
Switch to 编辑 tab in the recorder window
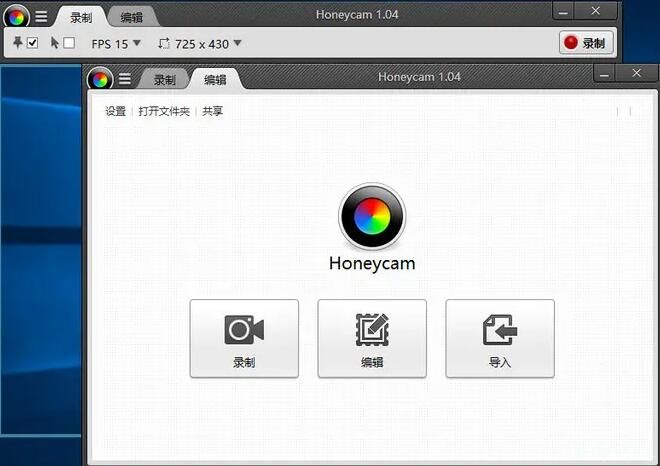pyautogui.click(x=131, y=18)
